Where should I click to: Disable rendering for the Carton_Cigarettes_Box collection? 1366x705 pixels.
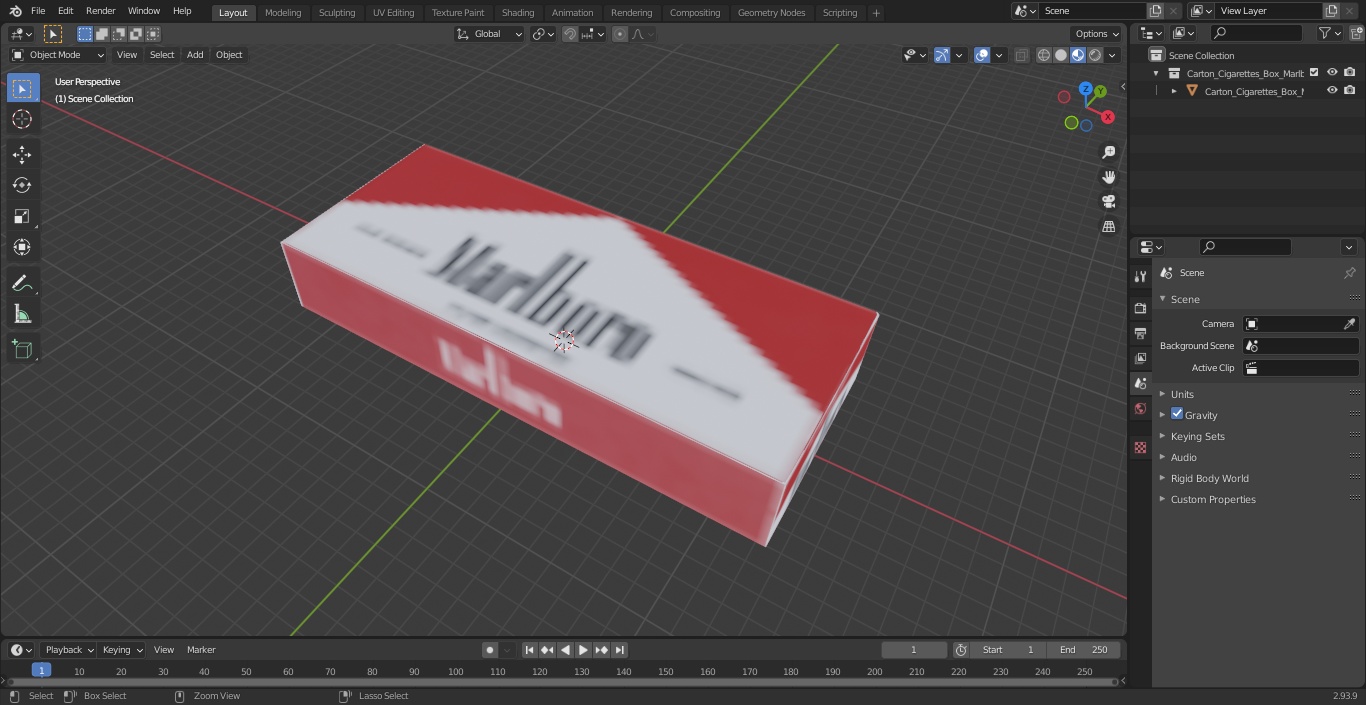(1350, 72)
